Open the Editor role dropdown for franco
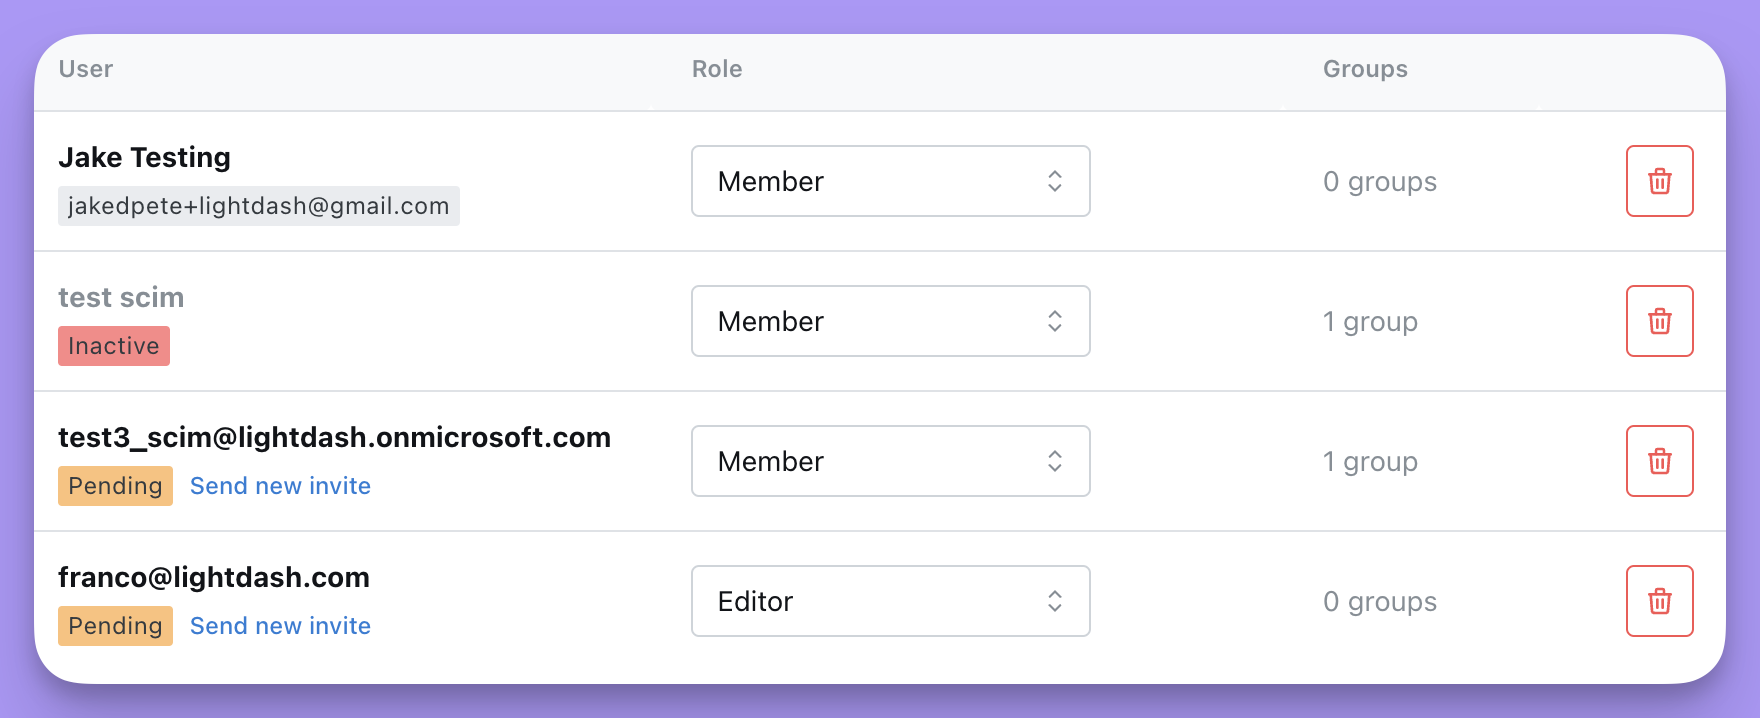The image size is (1760, 718). pyautogui.click(x=890, y=601)
